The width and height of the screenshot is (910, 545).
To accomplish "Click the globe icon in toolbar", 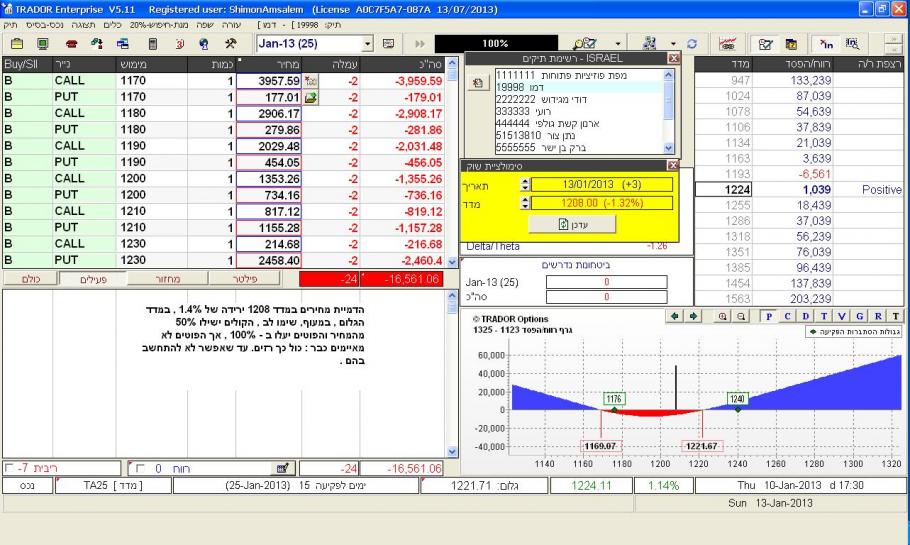I will coord(204,45).
